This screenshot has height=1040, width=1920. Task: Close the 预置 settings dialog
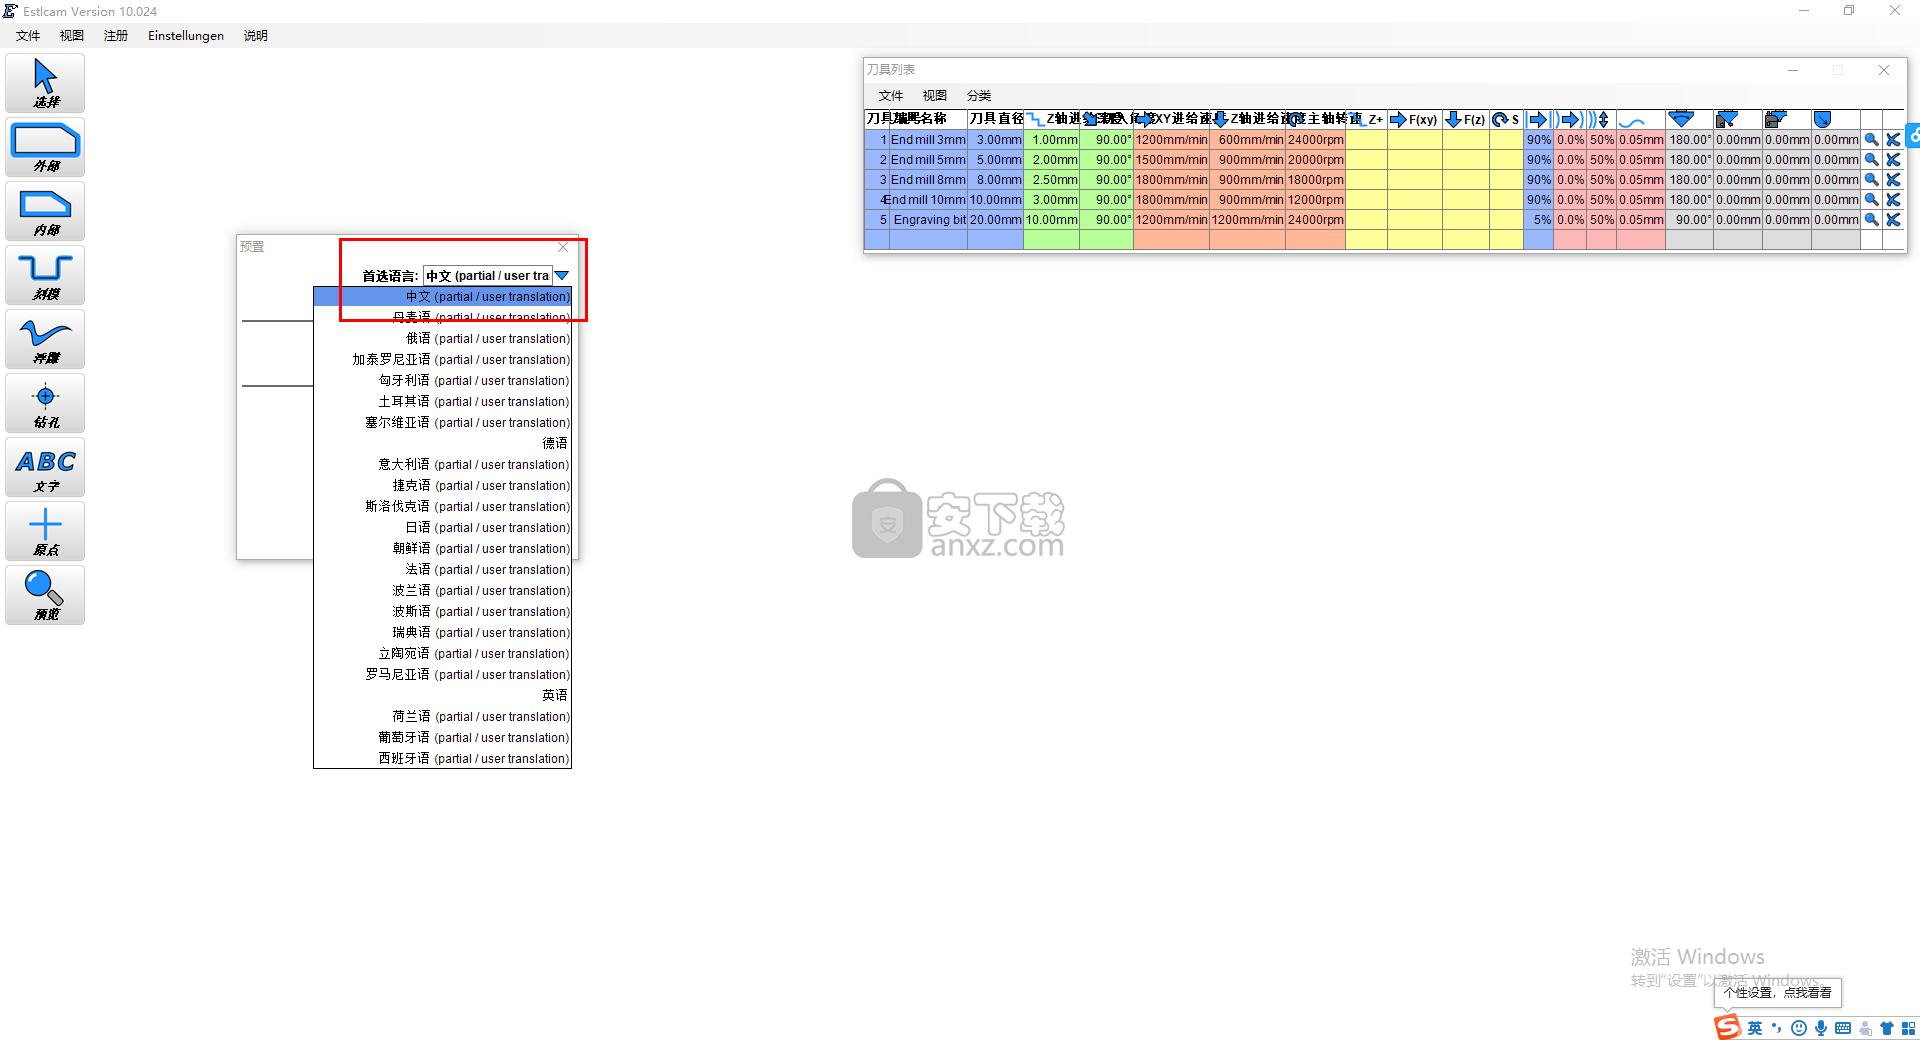tap(563, 247)
